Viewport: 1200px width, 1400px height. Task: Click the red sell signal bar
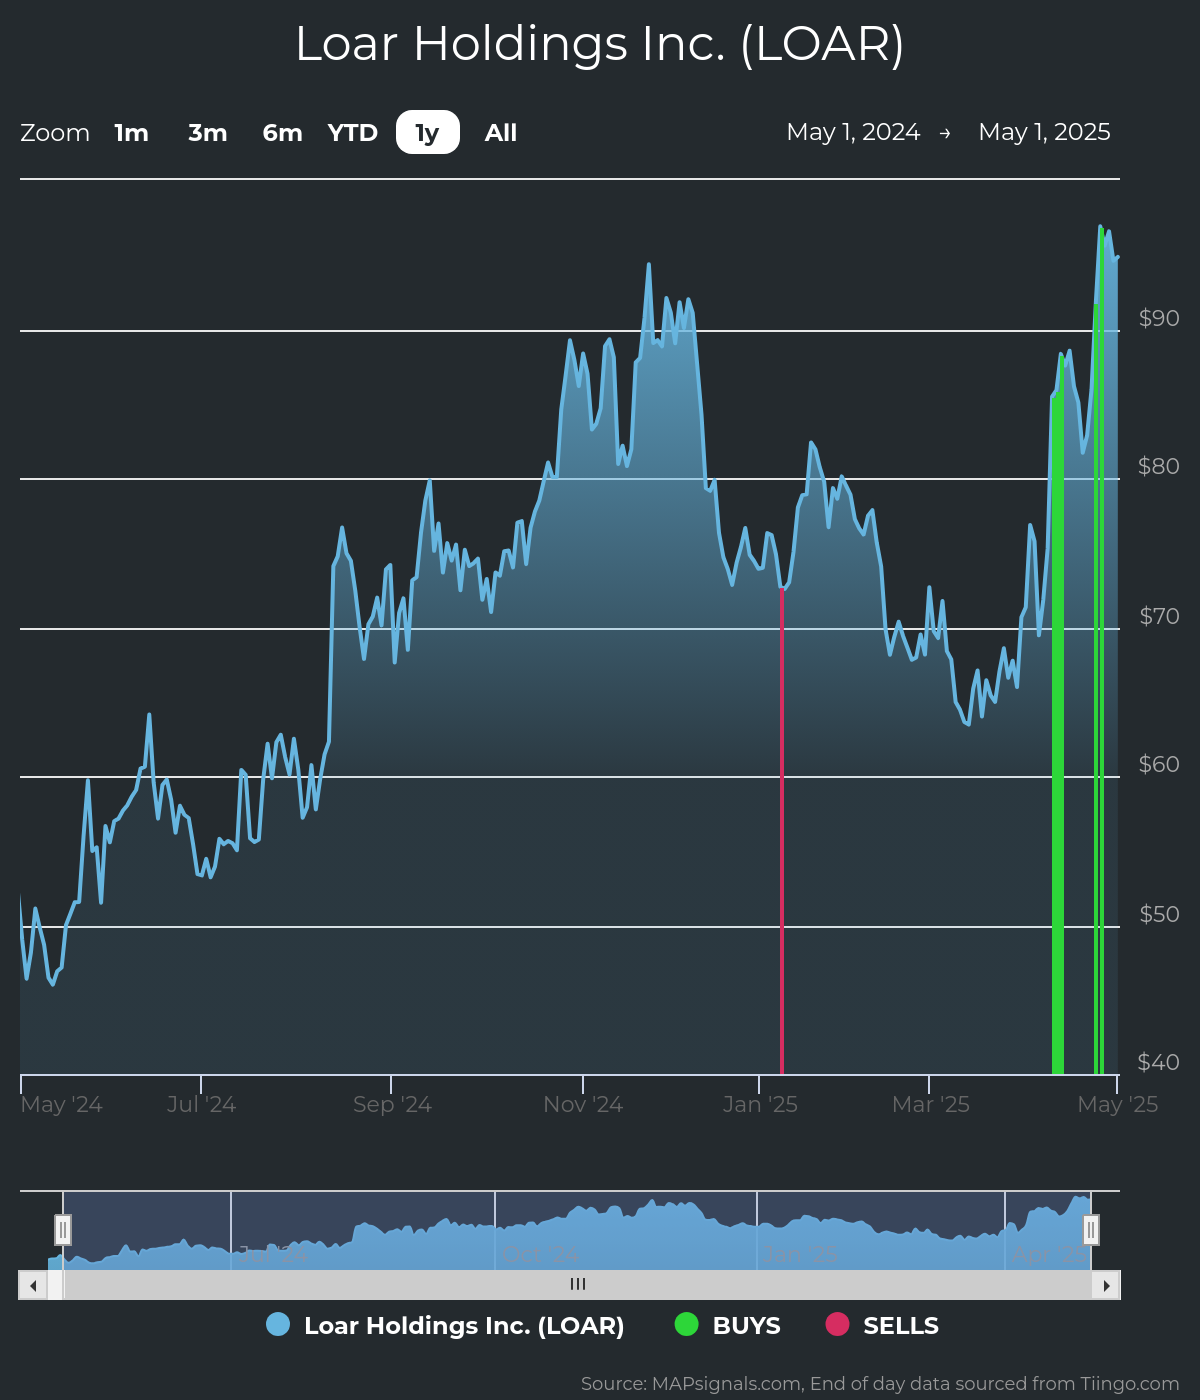pyautogui.click(x=782, y=831)
